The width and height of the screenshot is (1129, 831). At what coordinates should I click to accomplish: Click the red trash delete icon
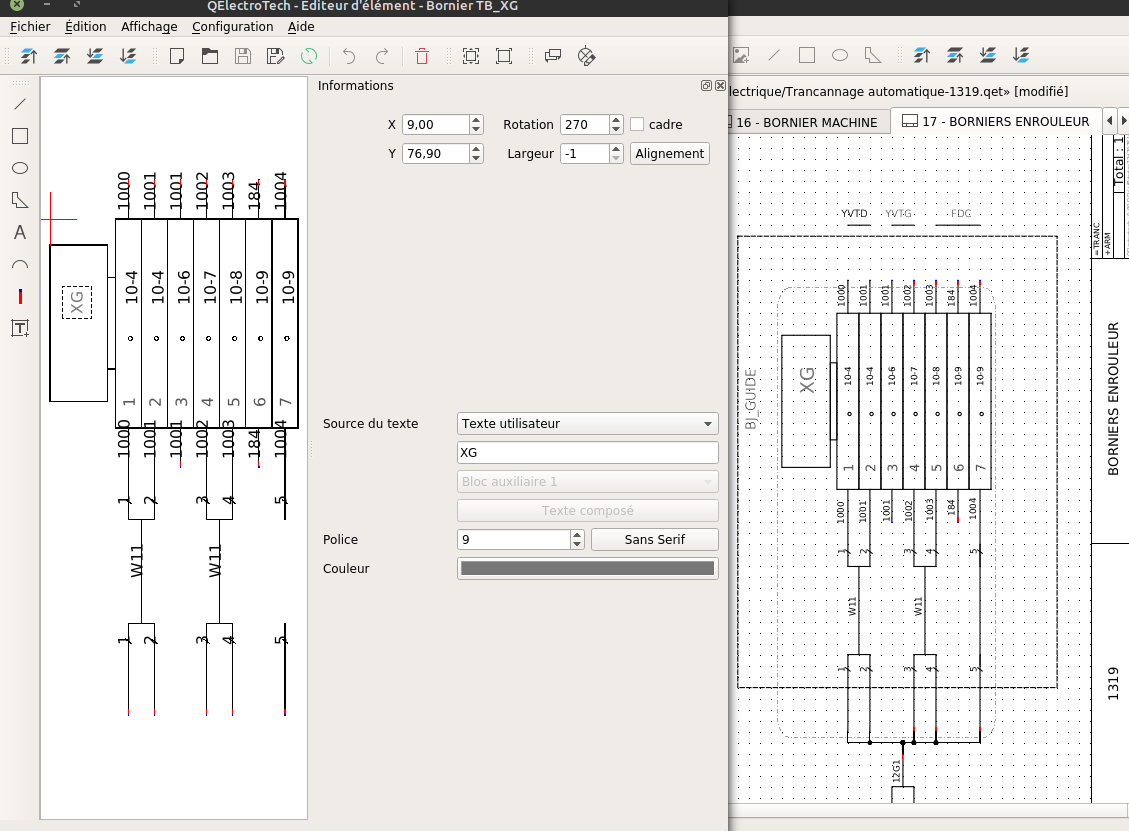(422, 56)
